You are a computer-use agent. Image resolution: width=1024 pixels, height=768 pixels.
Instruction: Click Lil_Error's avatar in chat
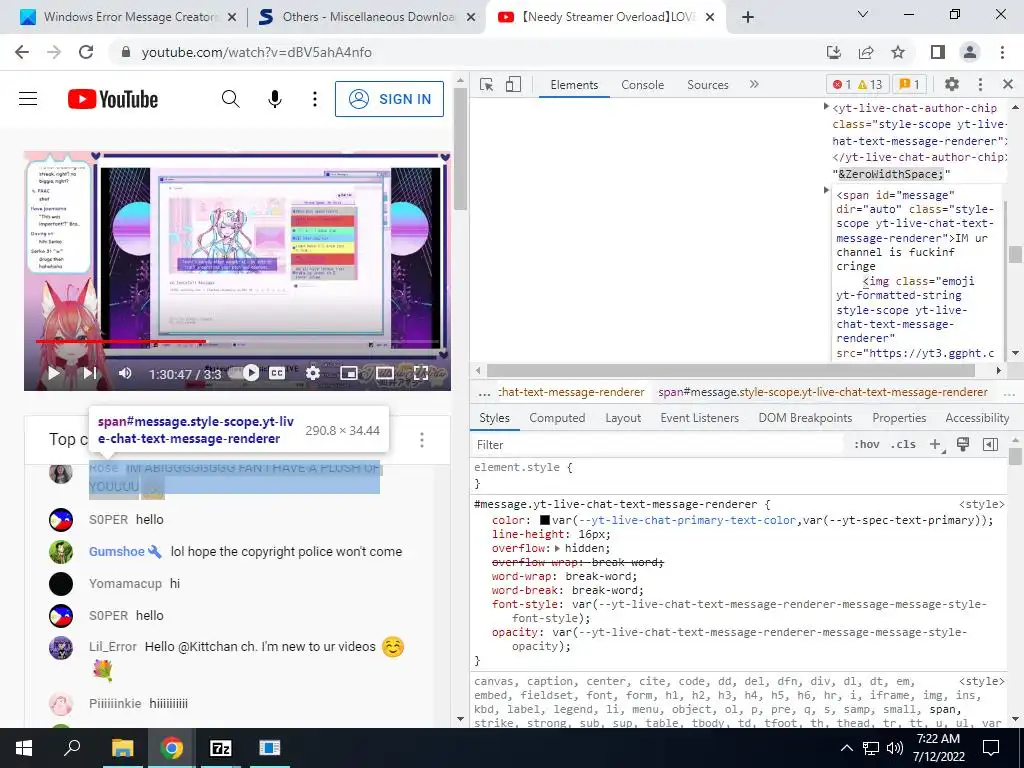[61, 647]
